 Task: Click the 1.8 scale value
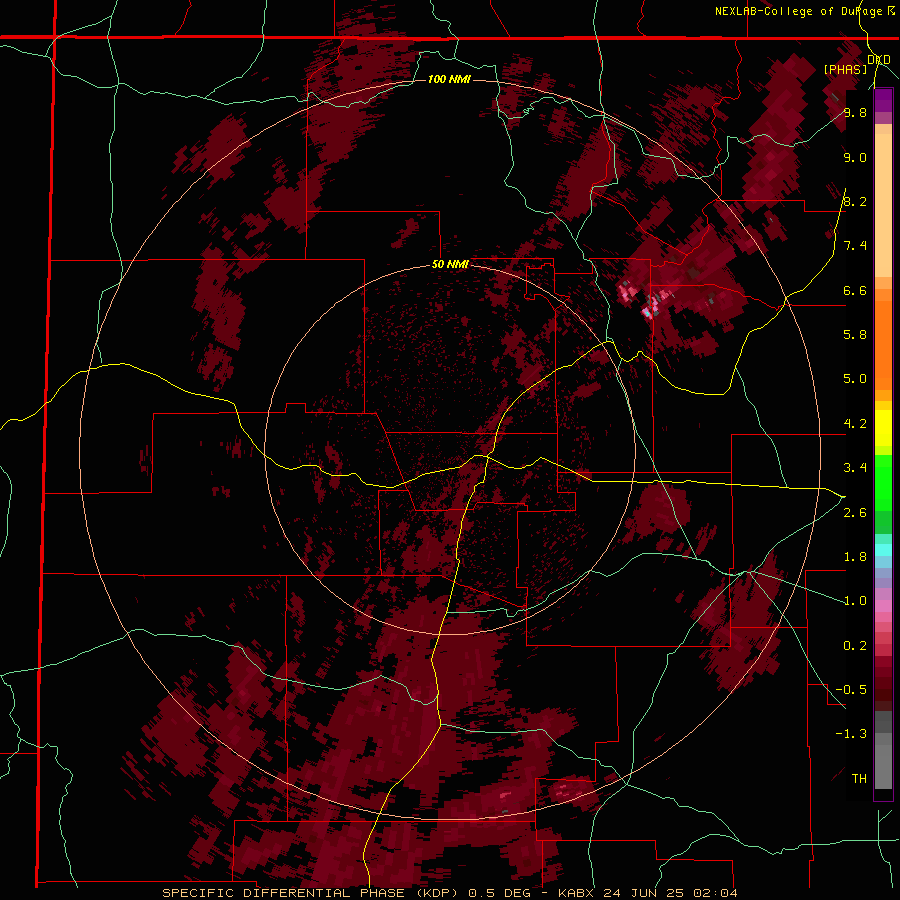[855, 557]
